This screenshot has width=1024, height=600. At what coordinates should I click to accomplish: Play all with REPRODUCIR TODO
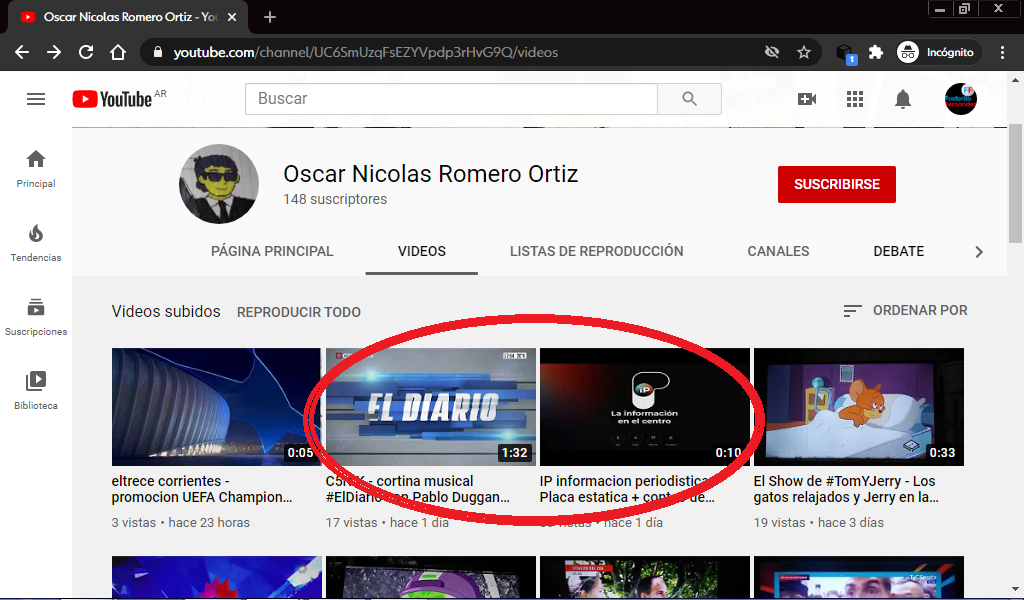[x=298, y=312]
